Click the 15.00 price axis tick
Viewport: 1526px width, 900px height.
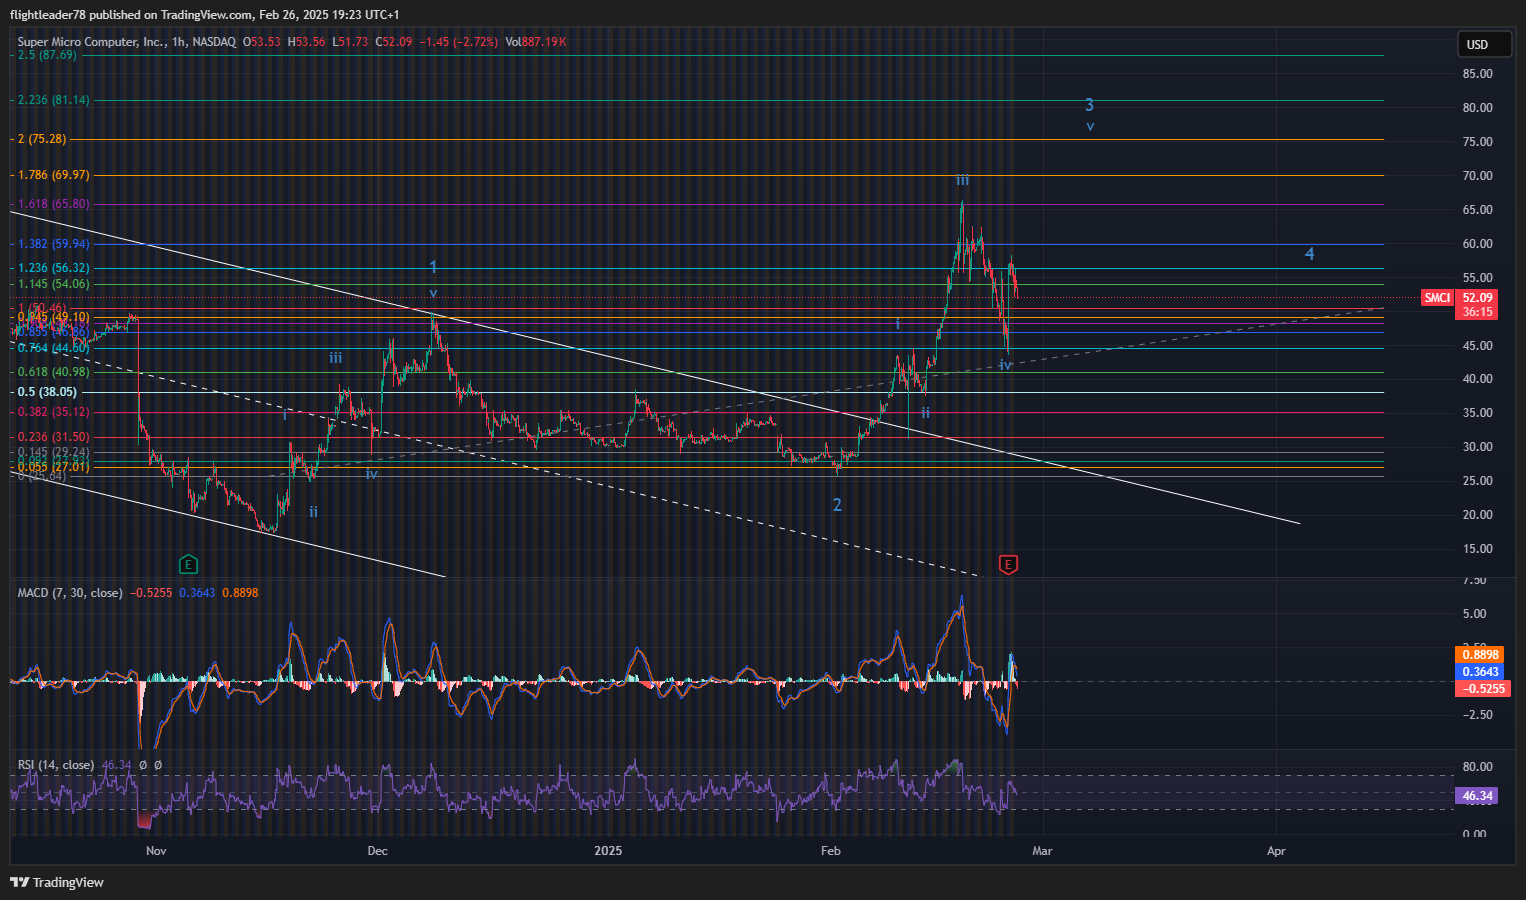1477,549
